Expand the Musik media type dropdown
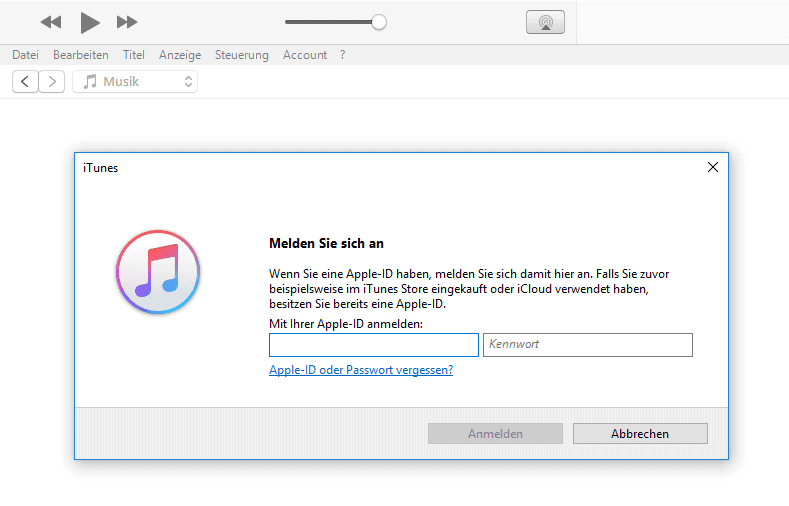 click(x=135, y=81)
